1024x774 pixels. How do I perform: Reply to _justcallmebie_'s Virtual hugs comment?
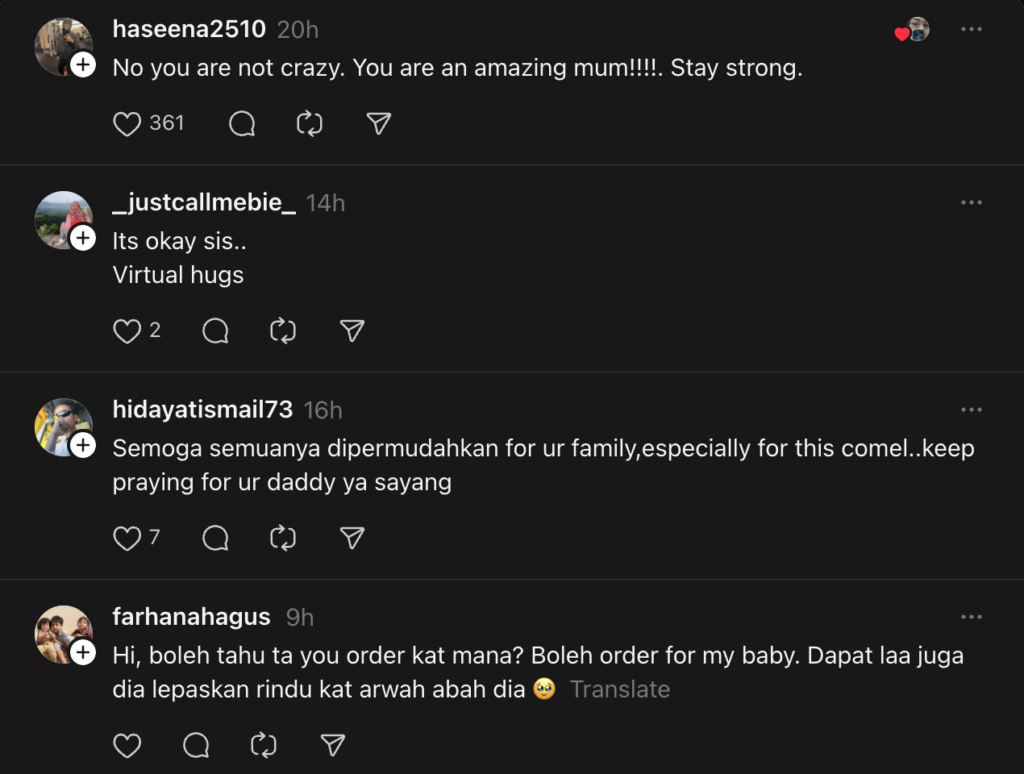pos(216,331)
